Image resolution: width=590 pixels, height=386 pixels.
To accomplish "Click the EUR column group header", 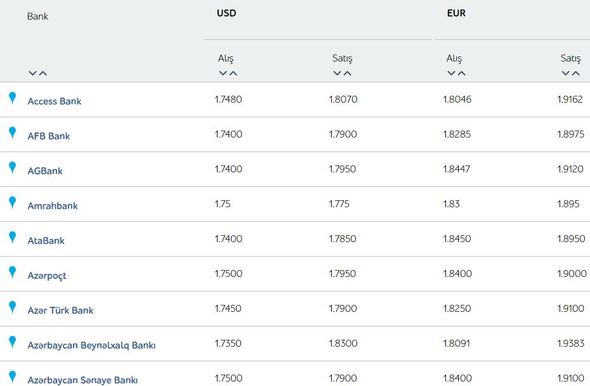I will 456,13.
